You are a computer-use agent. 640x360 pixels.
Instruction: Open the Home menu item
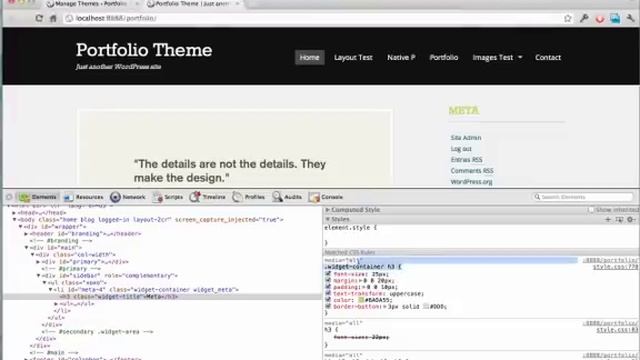click(x=309, y=58)
